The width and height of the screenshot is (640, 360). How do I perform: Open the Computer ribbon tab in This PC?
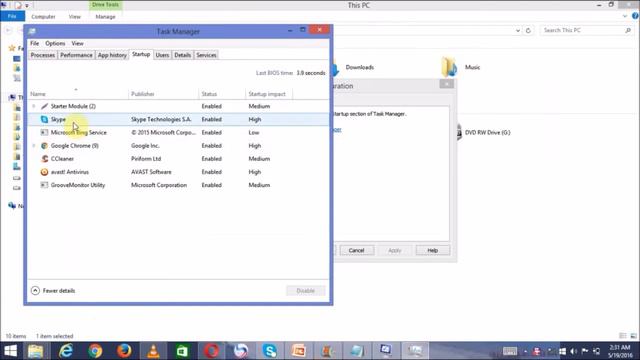[43, 17]
